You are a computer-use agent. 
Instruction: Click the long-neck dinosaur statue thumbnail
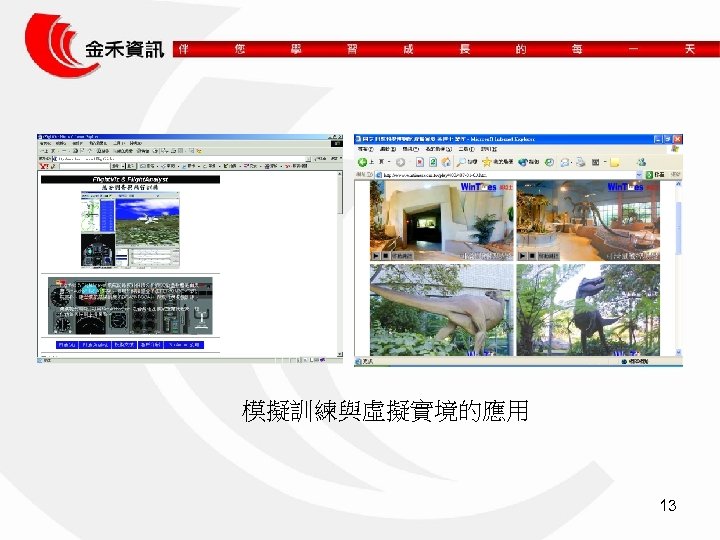click(442, 310)
